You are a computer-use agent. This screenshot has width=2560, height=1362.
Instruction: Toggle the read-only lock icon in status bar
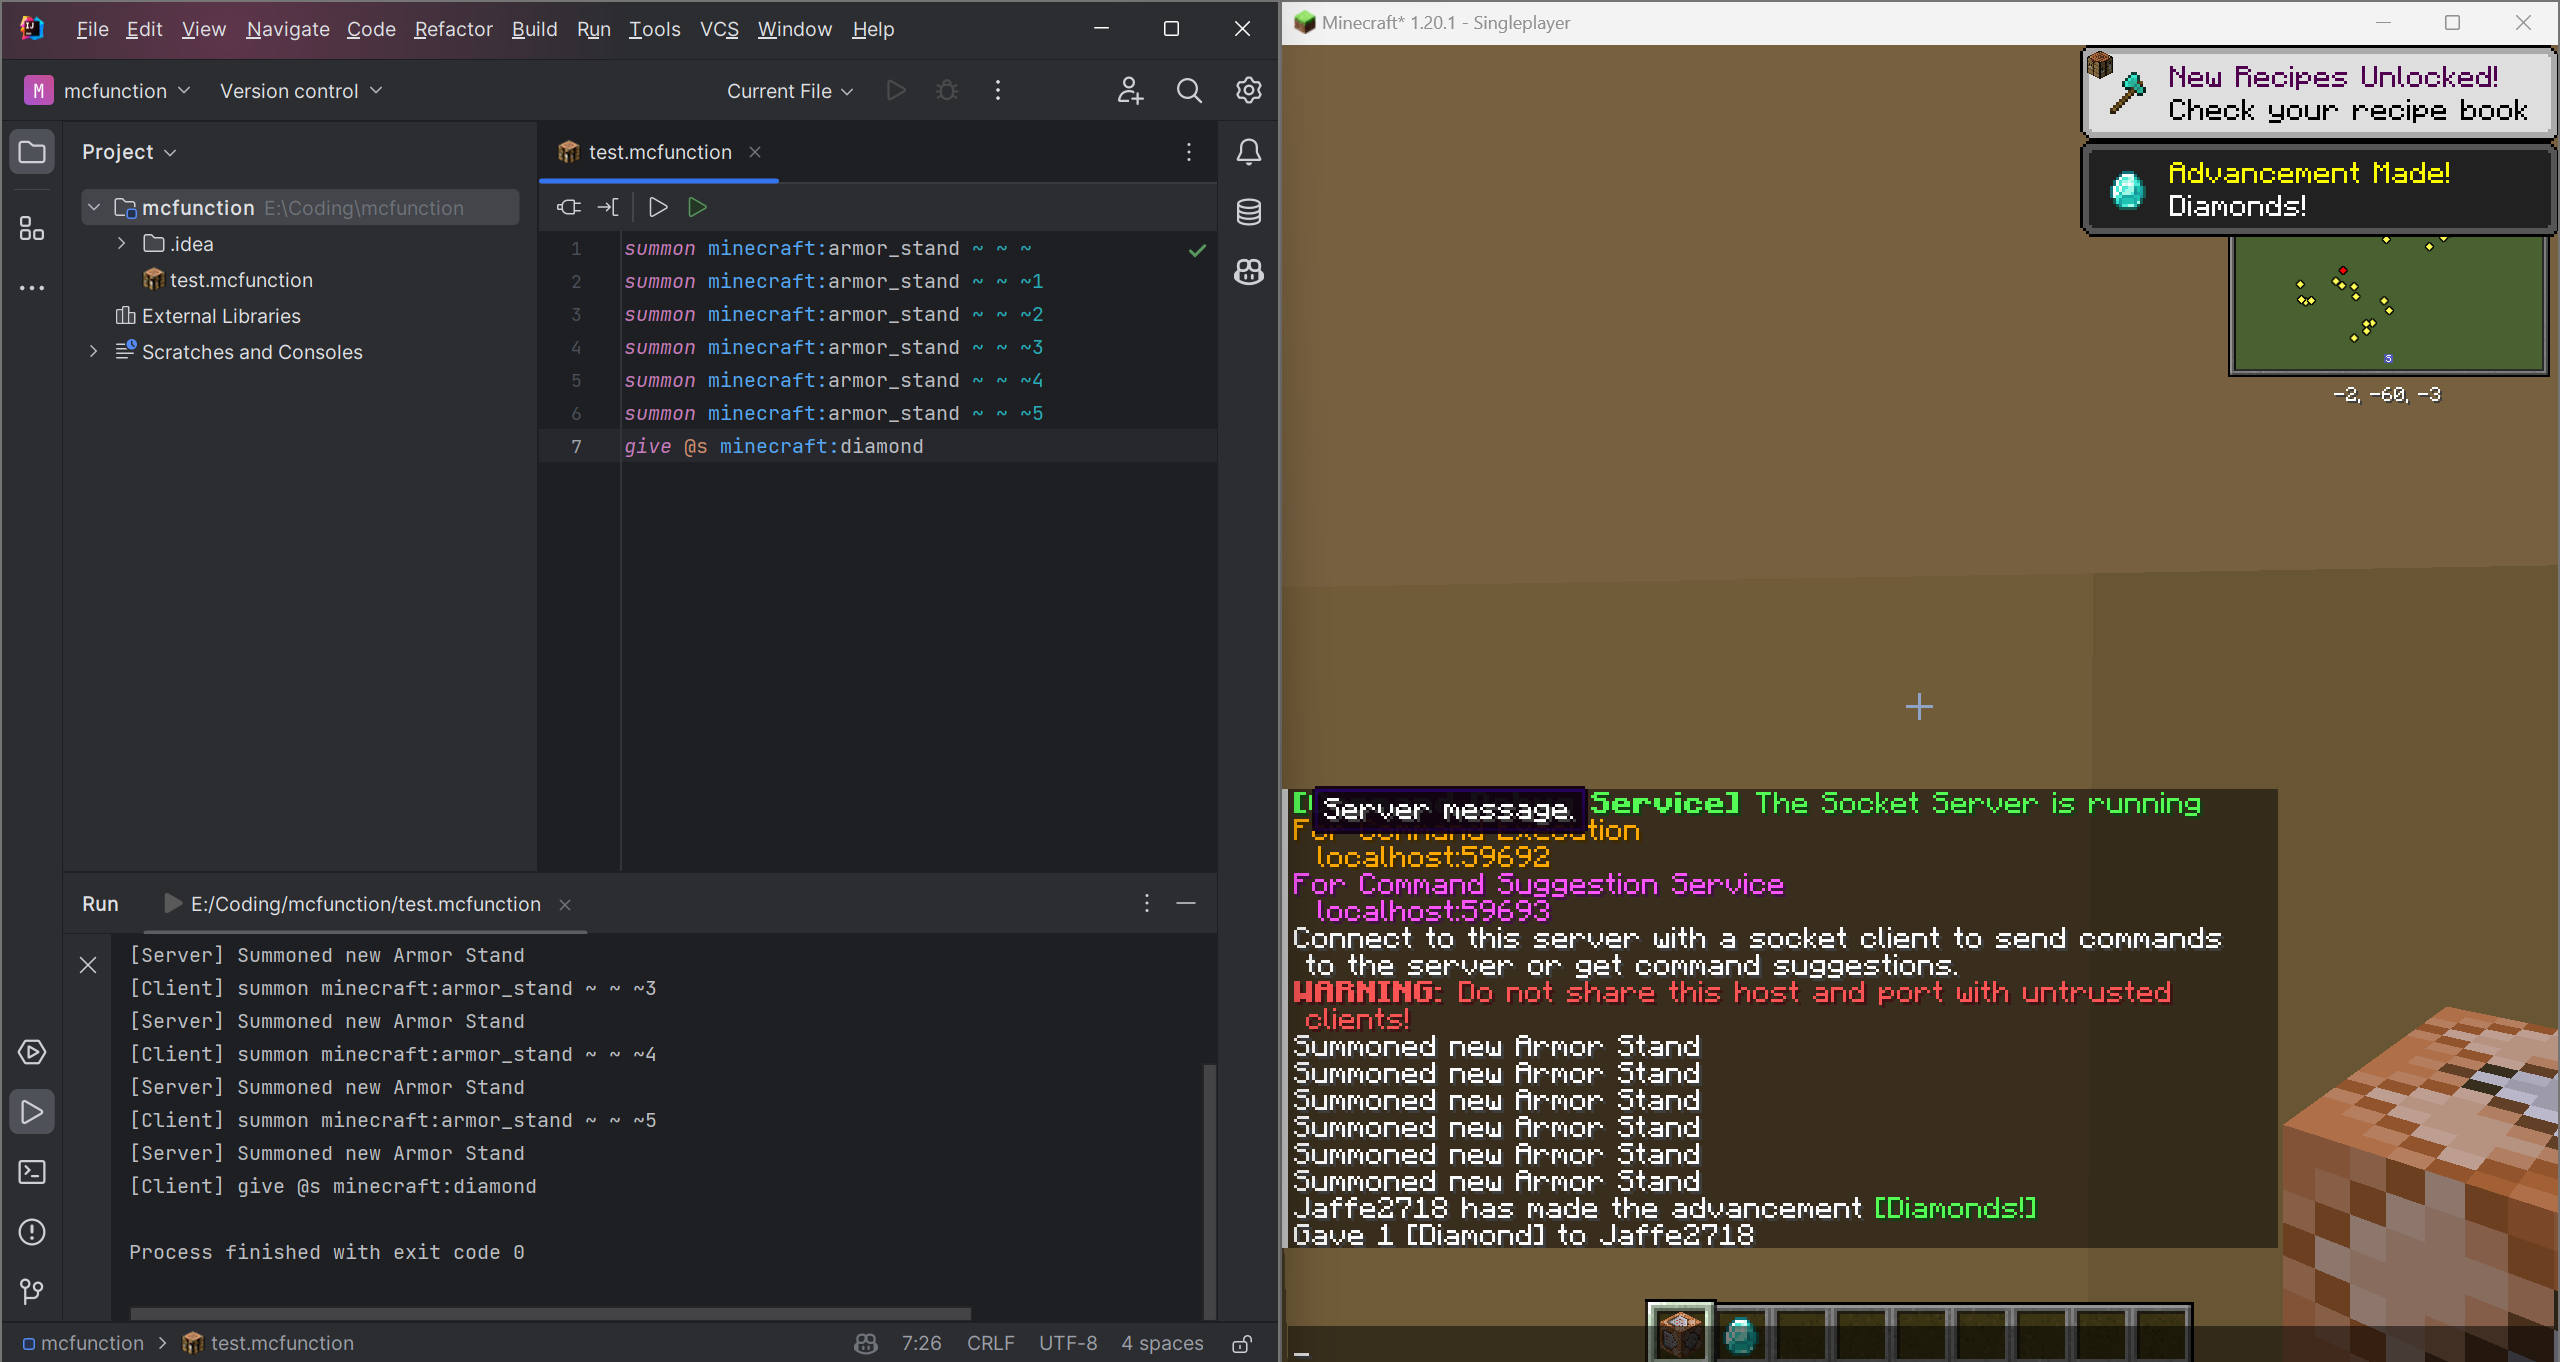(x=1242, y=1343)
